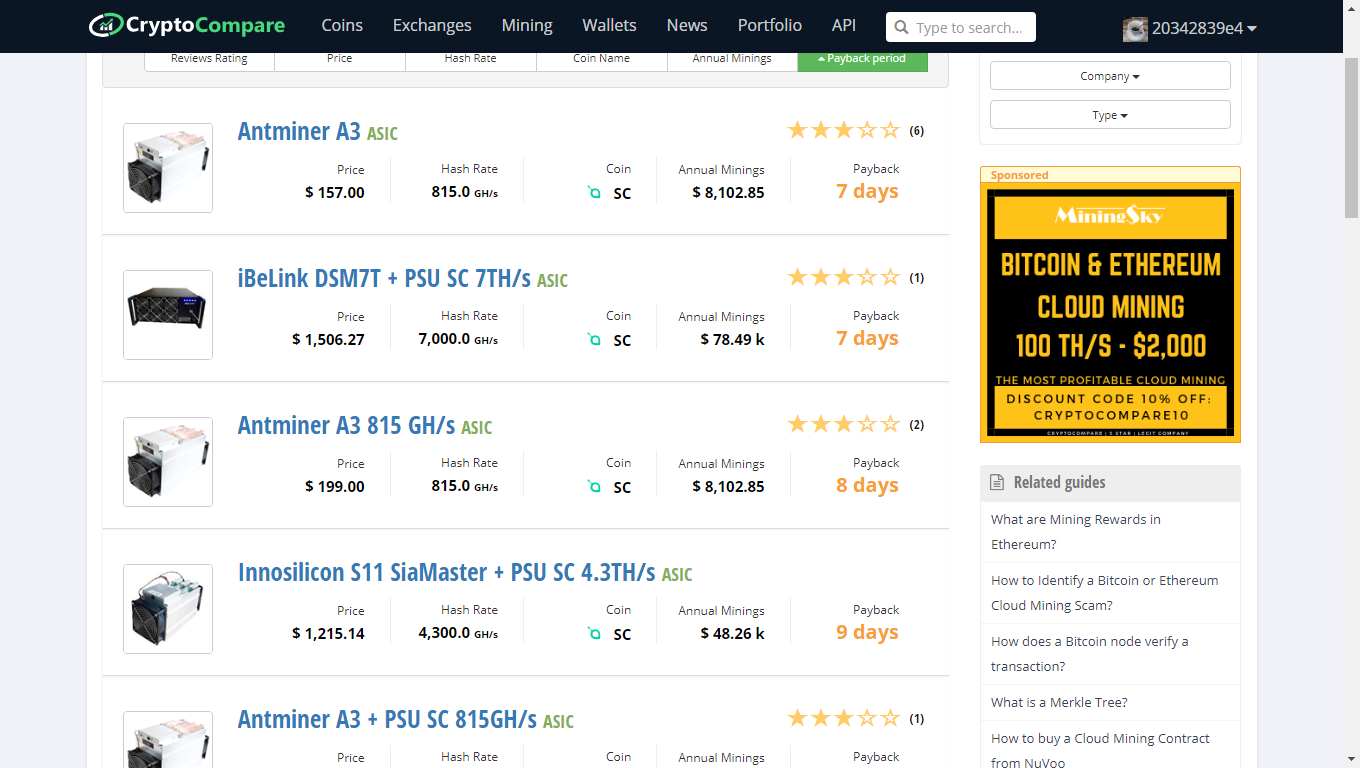Switch to sorting by Coin Name
This screenshot has height=768, width=1360.
(601, 57)
